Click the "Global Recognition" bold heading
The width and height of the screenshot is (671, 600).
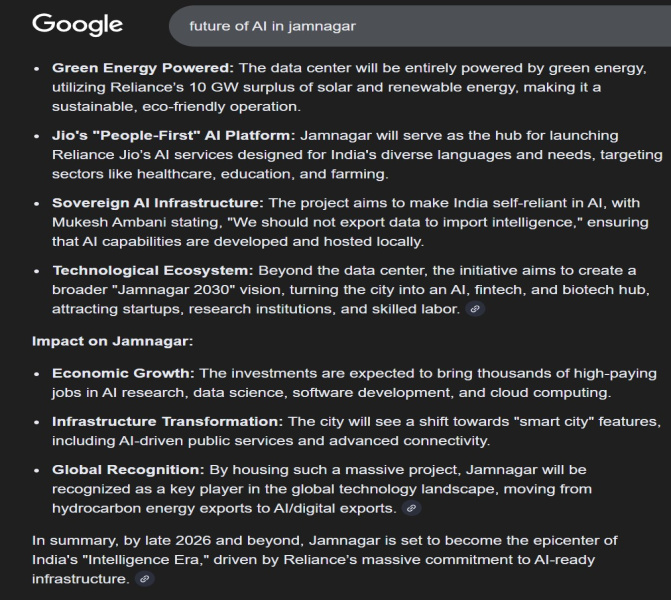click(x=126, y=469)
